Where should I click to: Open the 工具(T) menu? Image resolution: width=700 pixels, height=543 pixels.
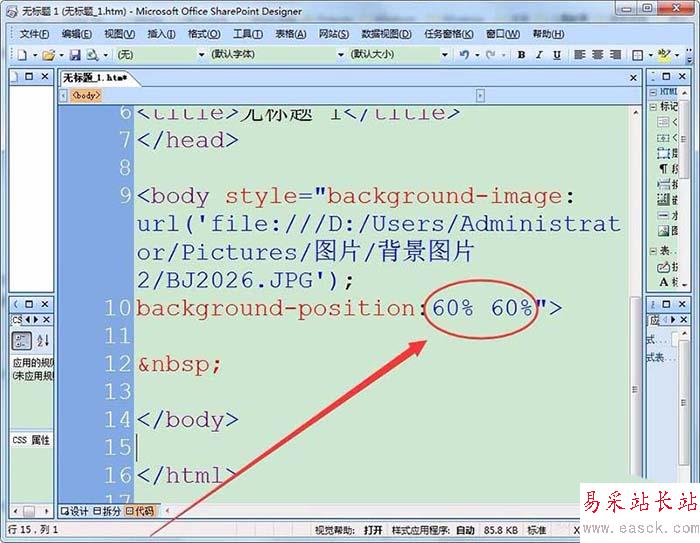(248, 34)
